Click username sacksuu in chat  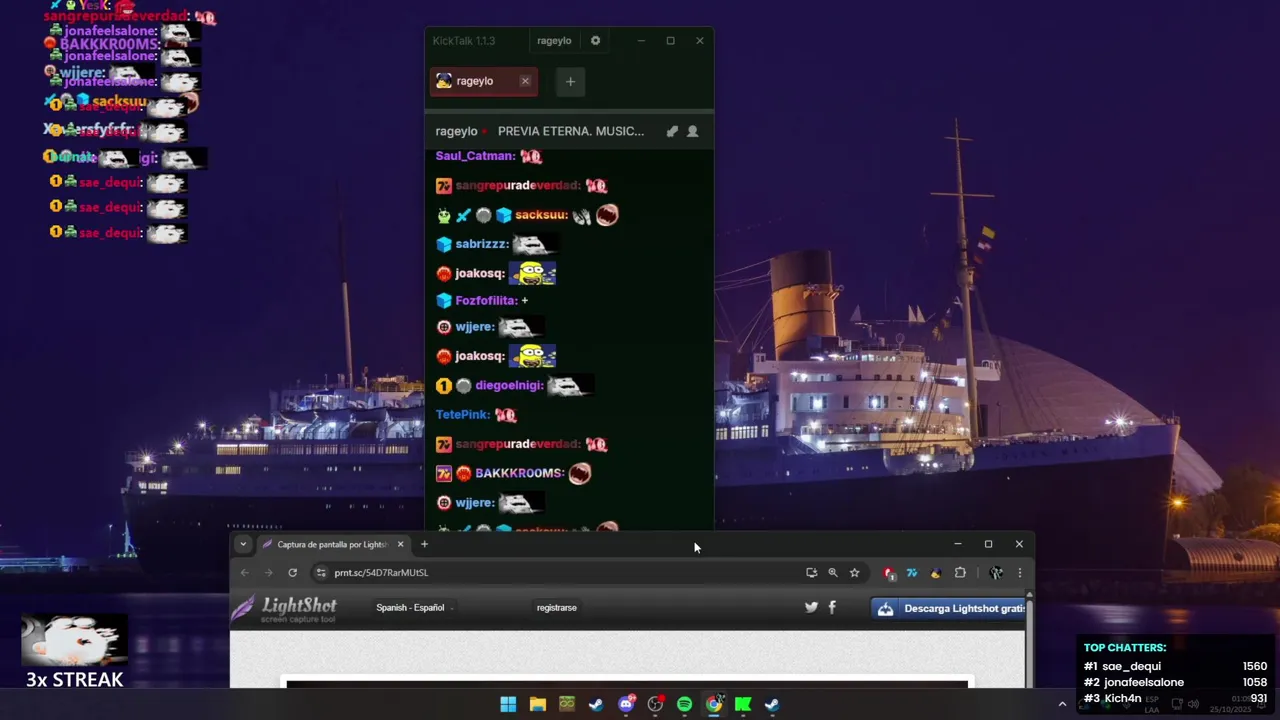tap(541, 215)
